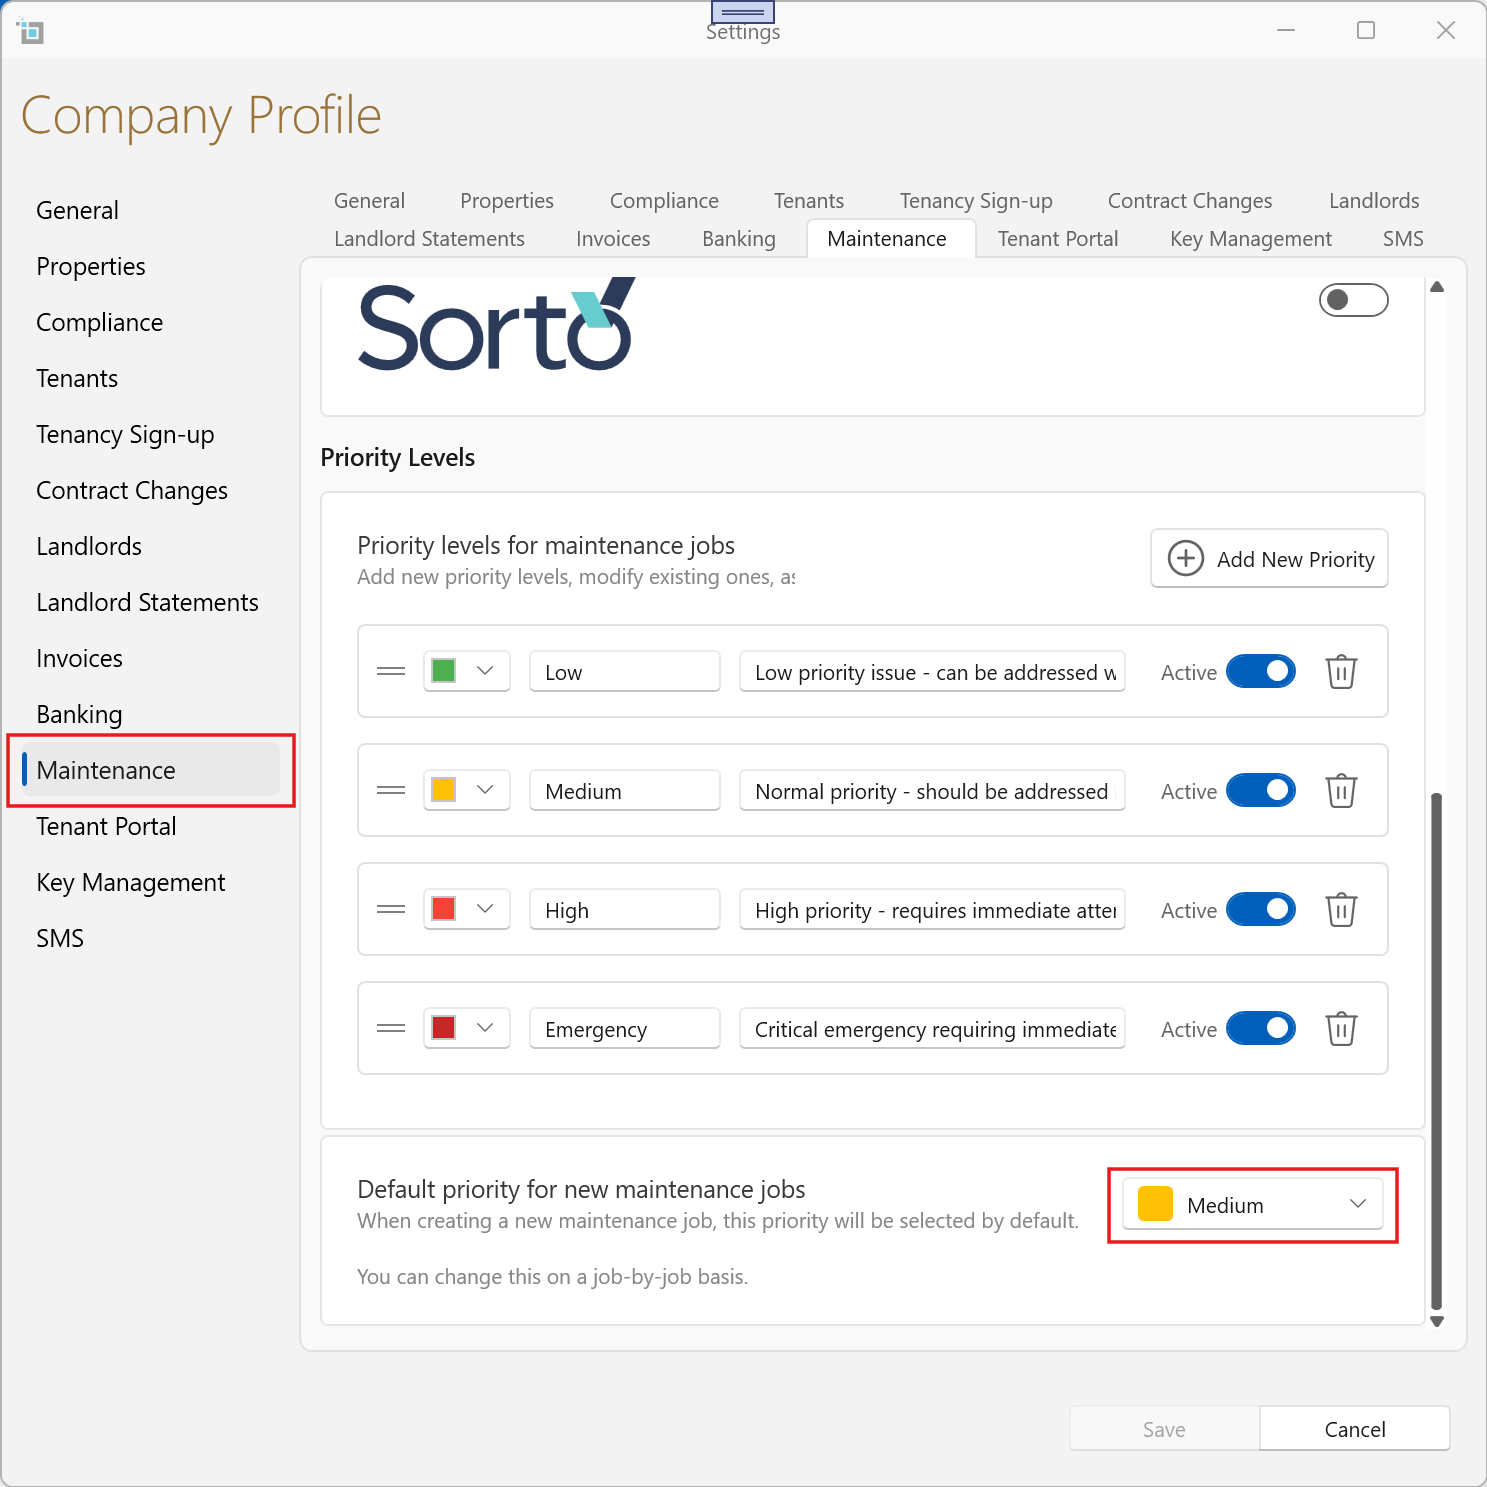This screenshot has height=1487, width=1487.
Task: Click the dark red Emergency color swatch
Action: point(444,1029)
